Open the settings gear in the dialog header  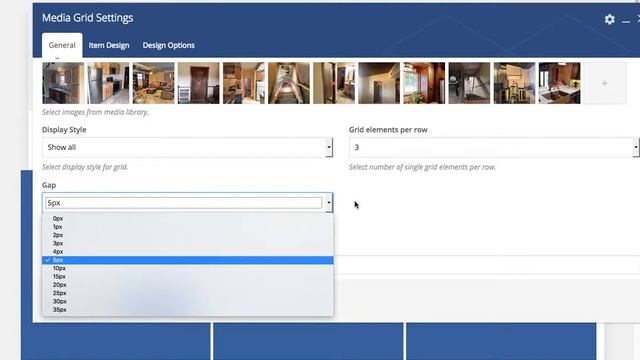click(609, 19)
